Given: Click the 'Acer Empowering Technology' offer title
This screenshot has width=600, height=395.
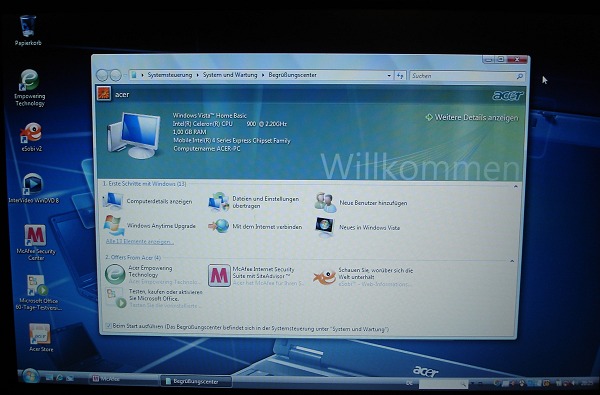Looking at the screenshot, I should [x=150, y=271].
